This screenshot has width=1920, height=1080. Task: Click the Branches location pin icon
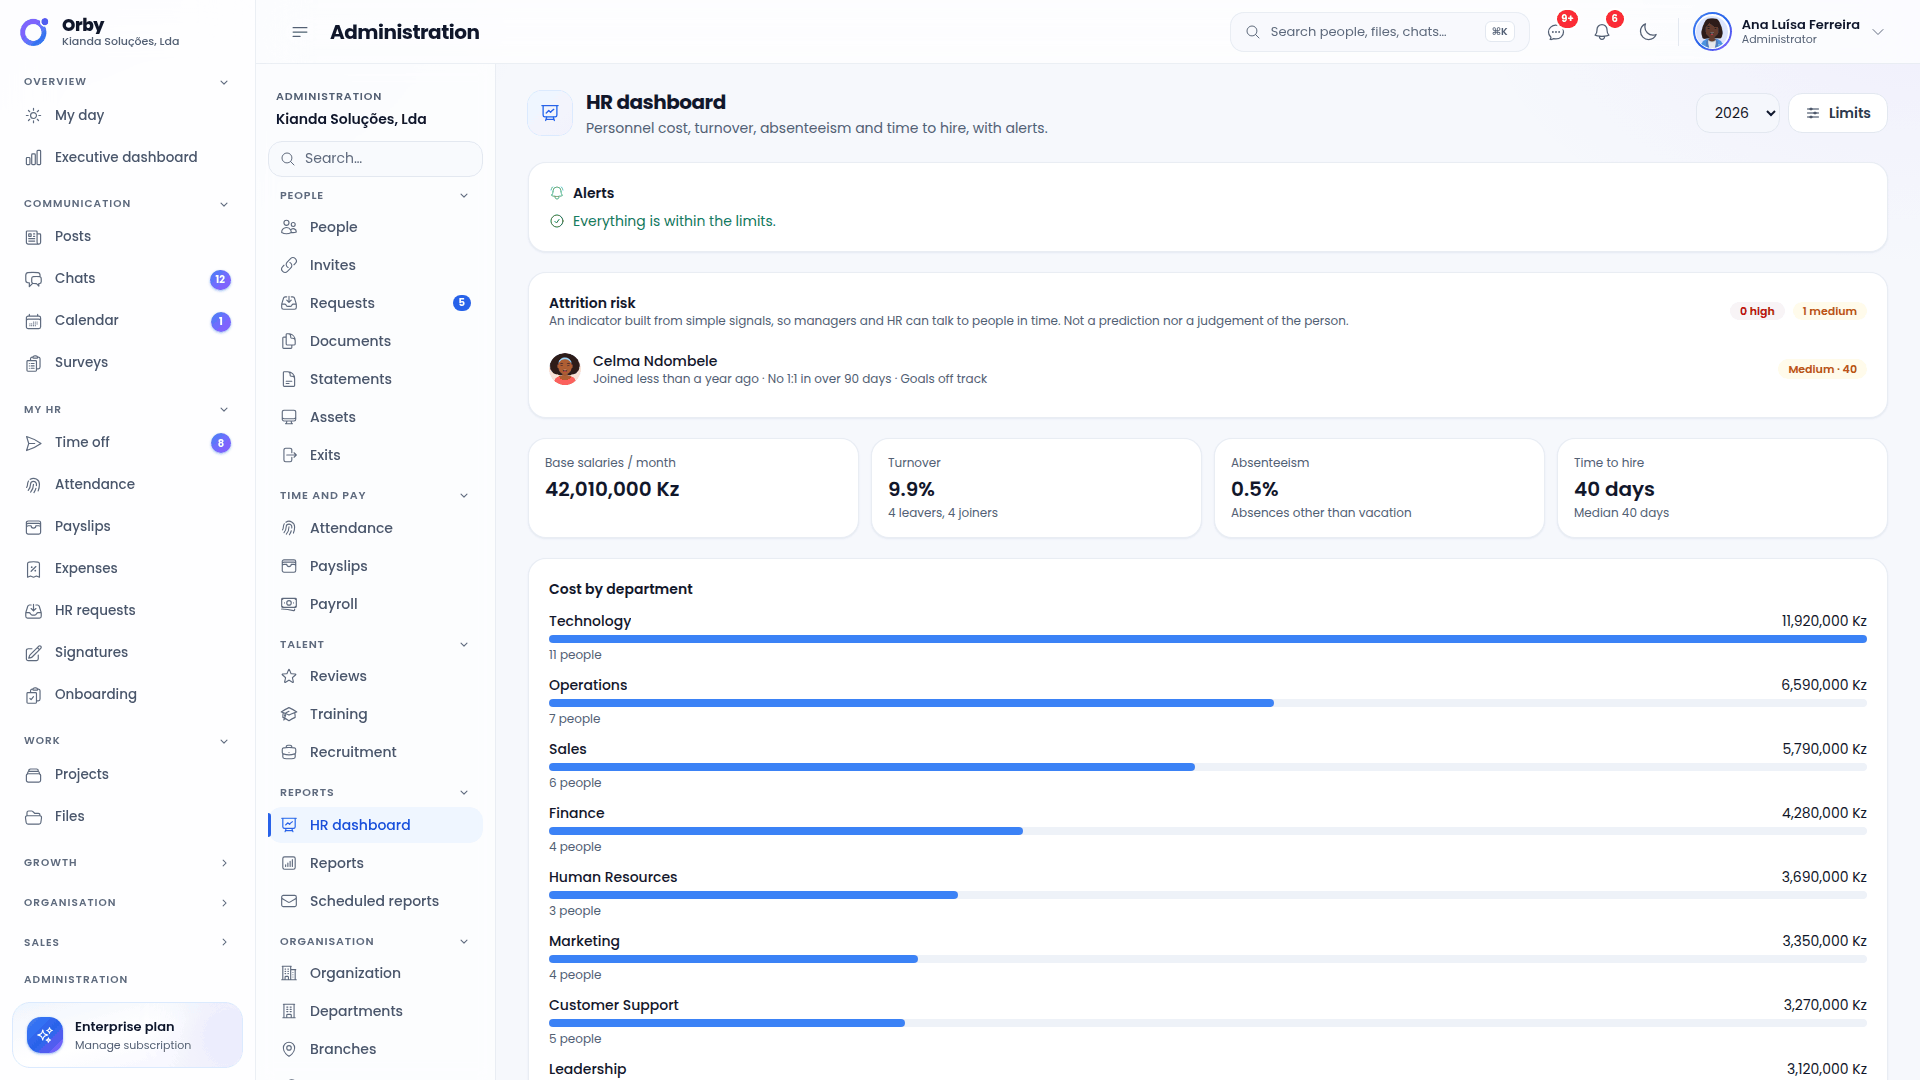289,1049
